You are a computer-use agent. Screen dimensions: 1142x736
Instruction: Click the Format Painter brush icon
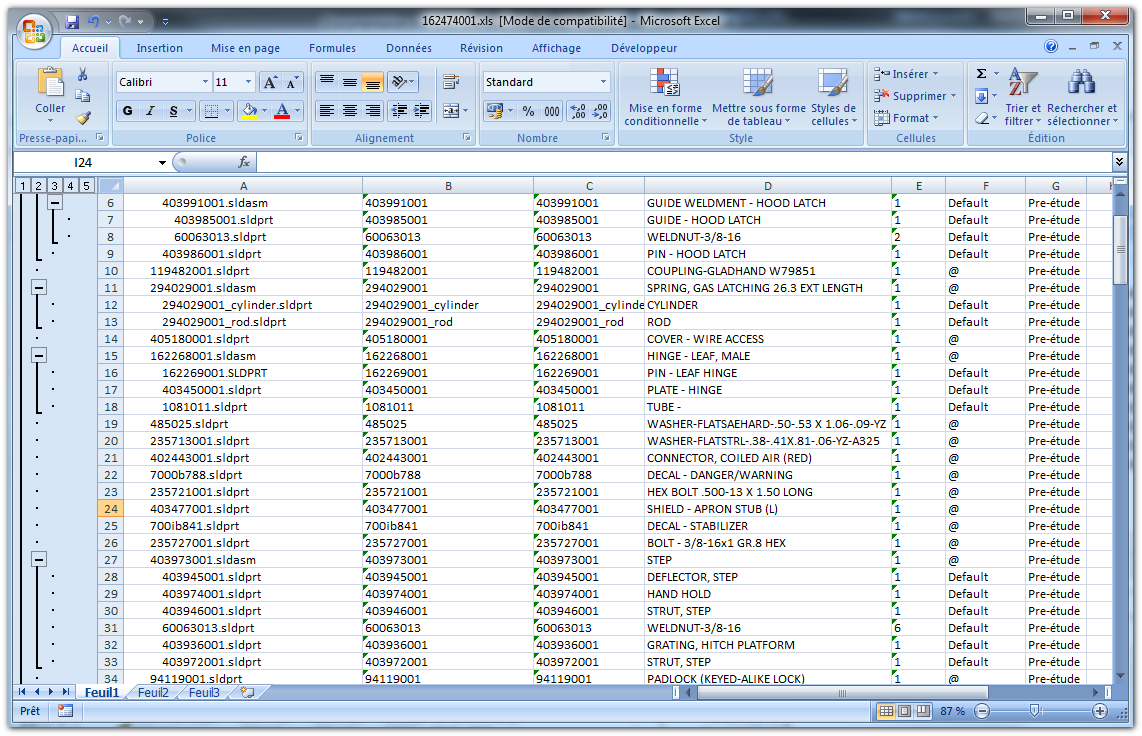tap(83, 117)
